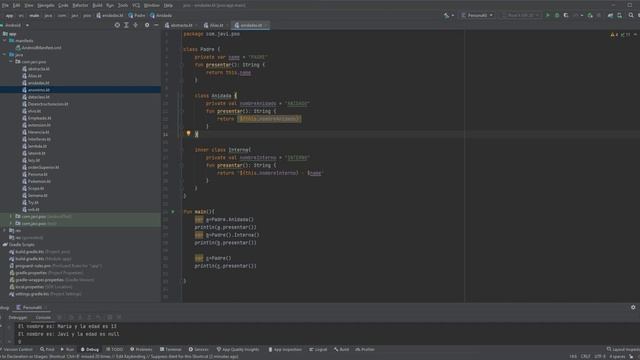The width and height of the screenshot is (640, 360).
Task: Open the Debug tool window button
Action: tap(90, 349)
